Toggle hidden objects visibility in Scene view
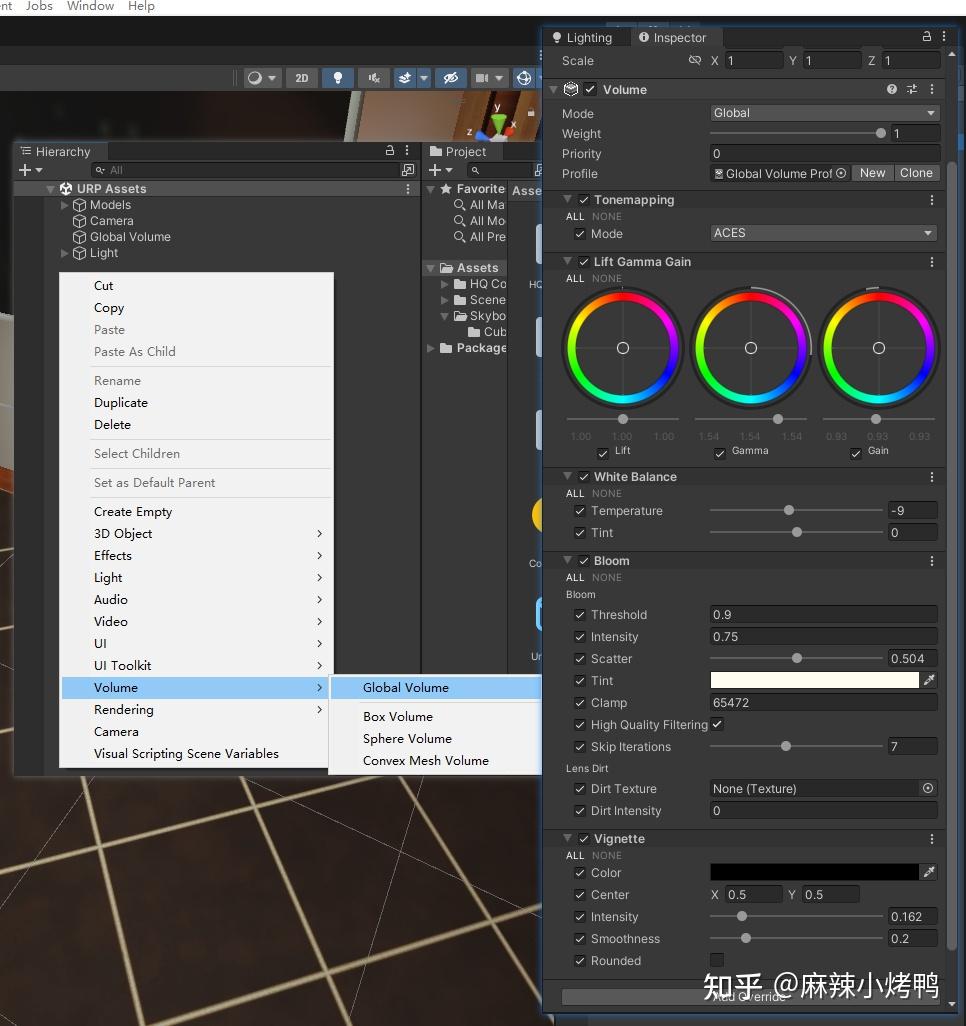The image size is (966, 1026). (x=451, y=78)
